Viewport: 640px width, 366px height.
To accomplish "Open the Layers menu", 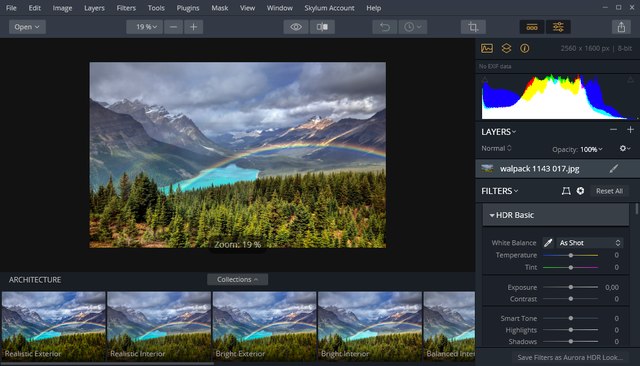I will coord(94,8).
